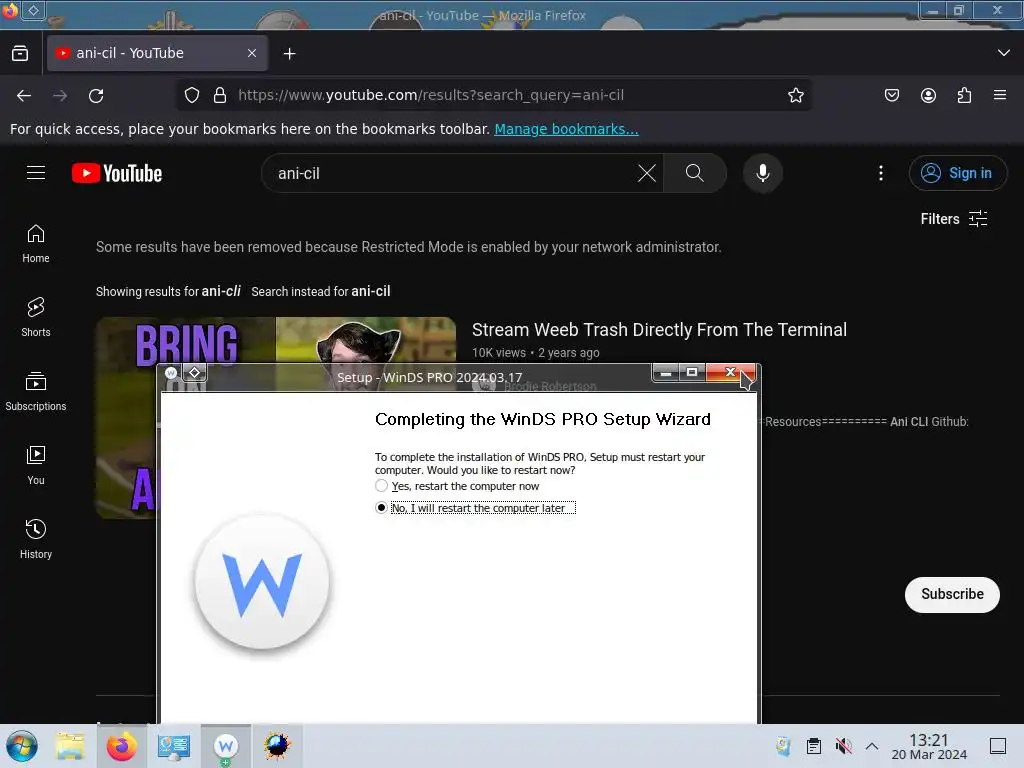Open Manage bookmarks link
This screenshot has height=768, width=1024.
(x=566, y=129)
